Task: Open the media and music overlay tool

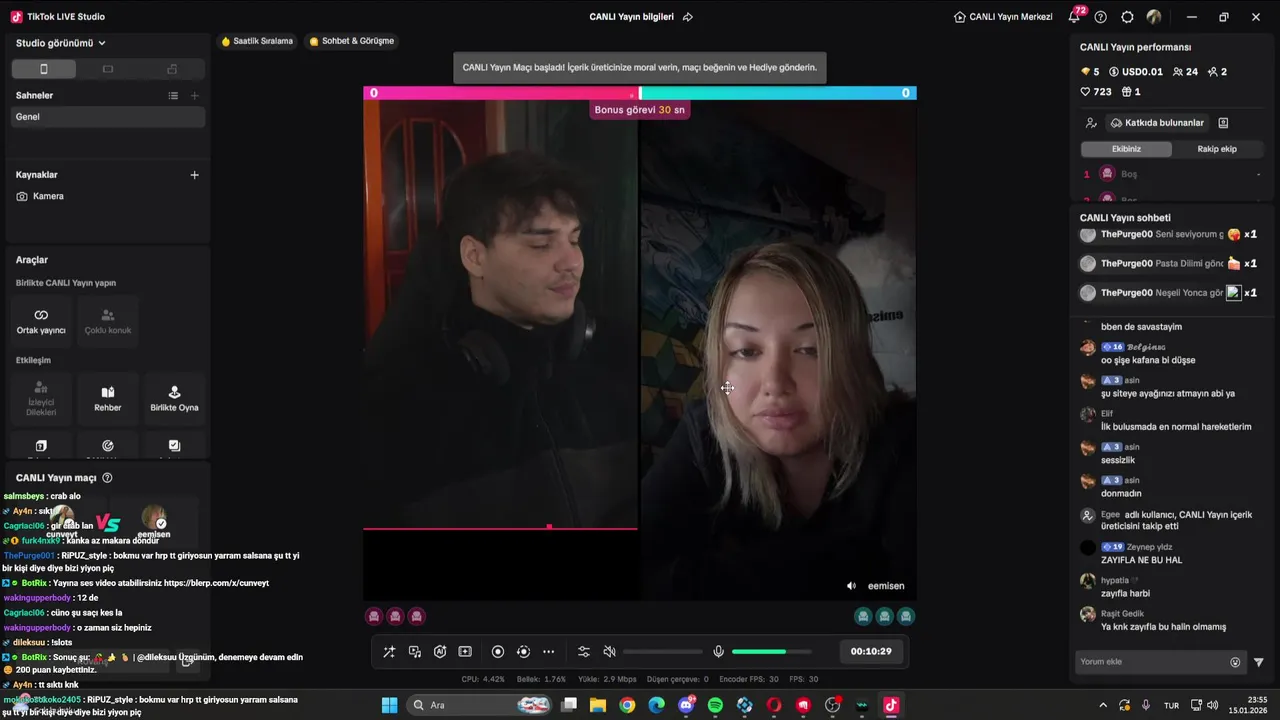Action: tap(415, 652)
